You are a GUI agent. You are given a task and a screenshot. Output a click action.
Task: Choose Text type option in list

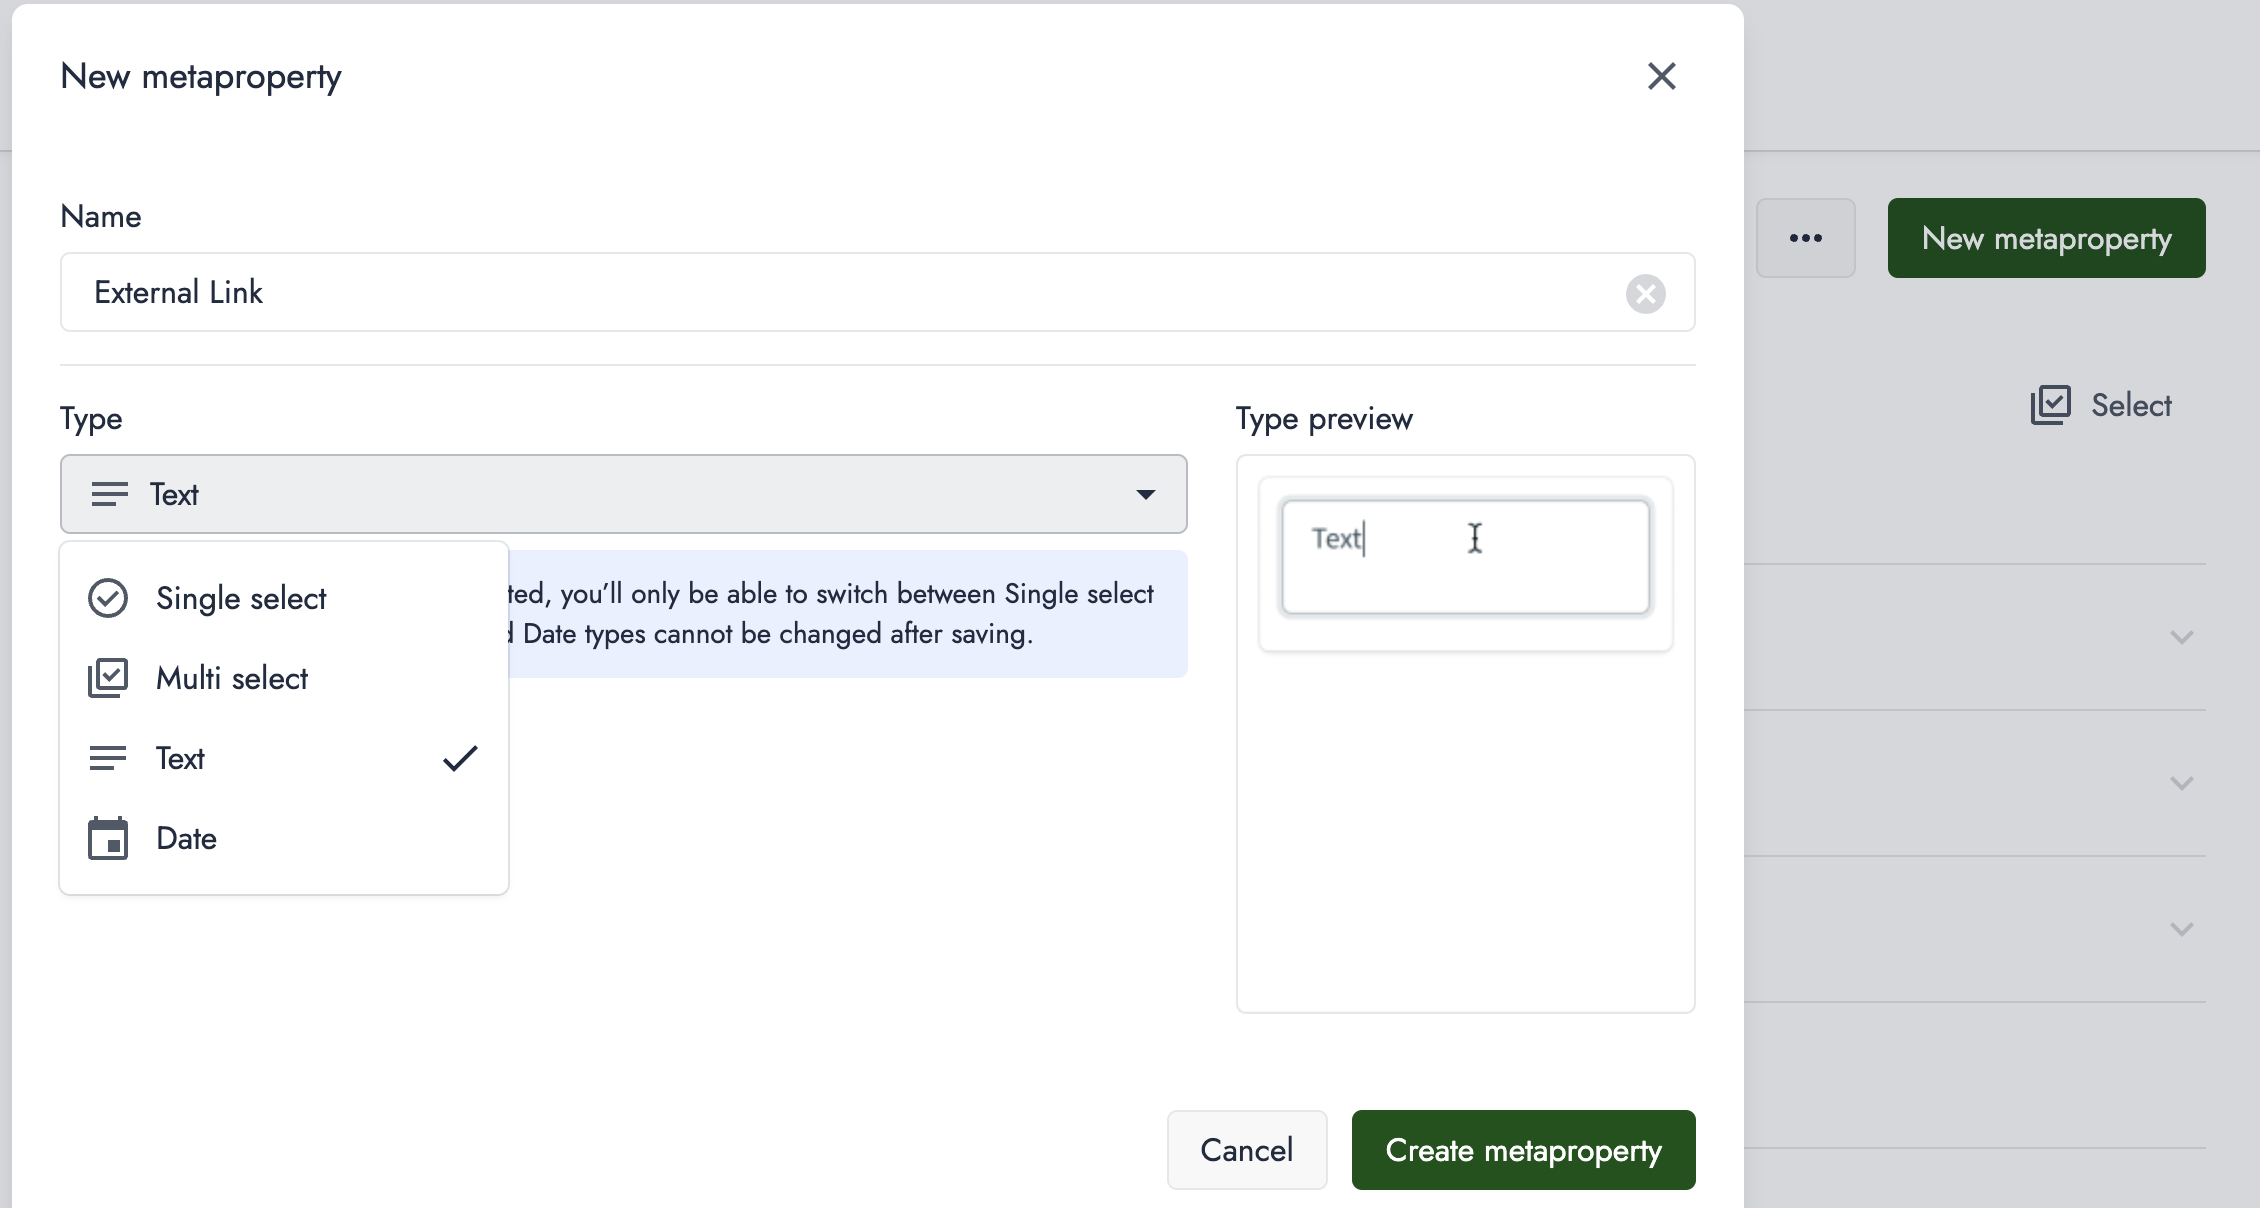click(x=284, y=758)
